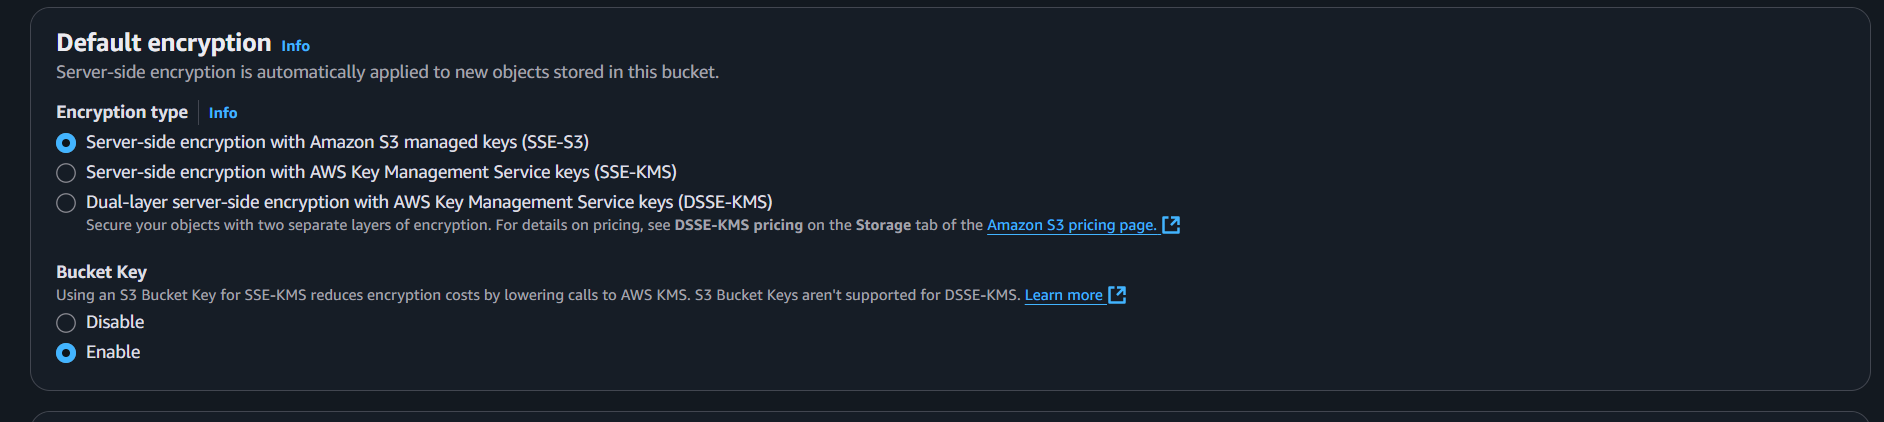This screenshot has width=1884, height=422.
Task: Click the 'Enable' label text
Action: coord(113,352)
